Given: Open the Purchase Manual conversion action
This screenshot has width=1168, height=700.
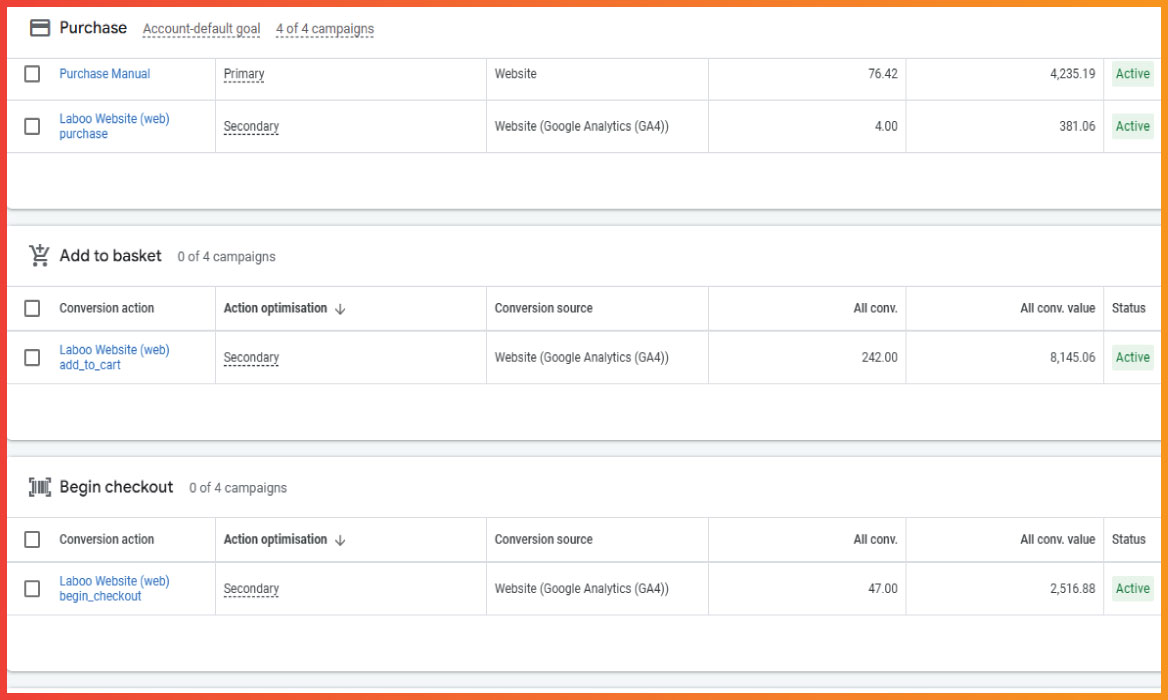Looking at the screenshot, I should coord(104,73).
